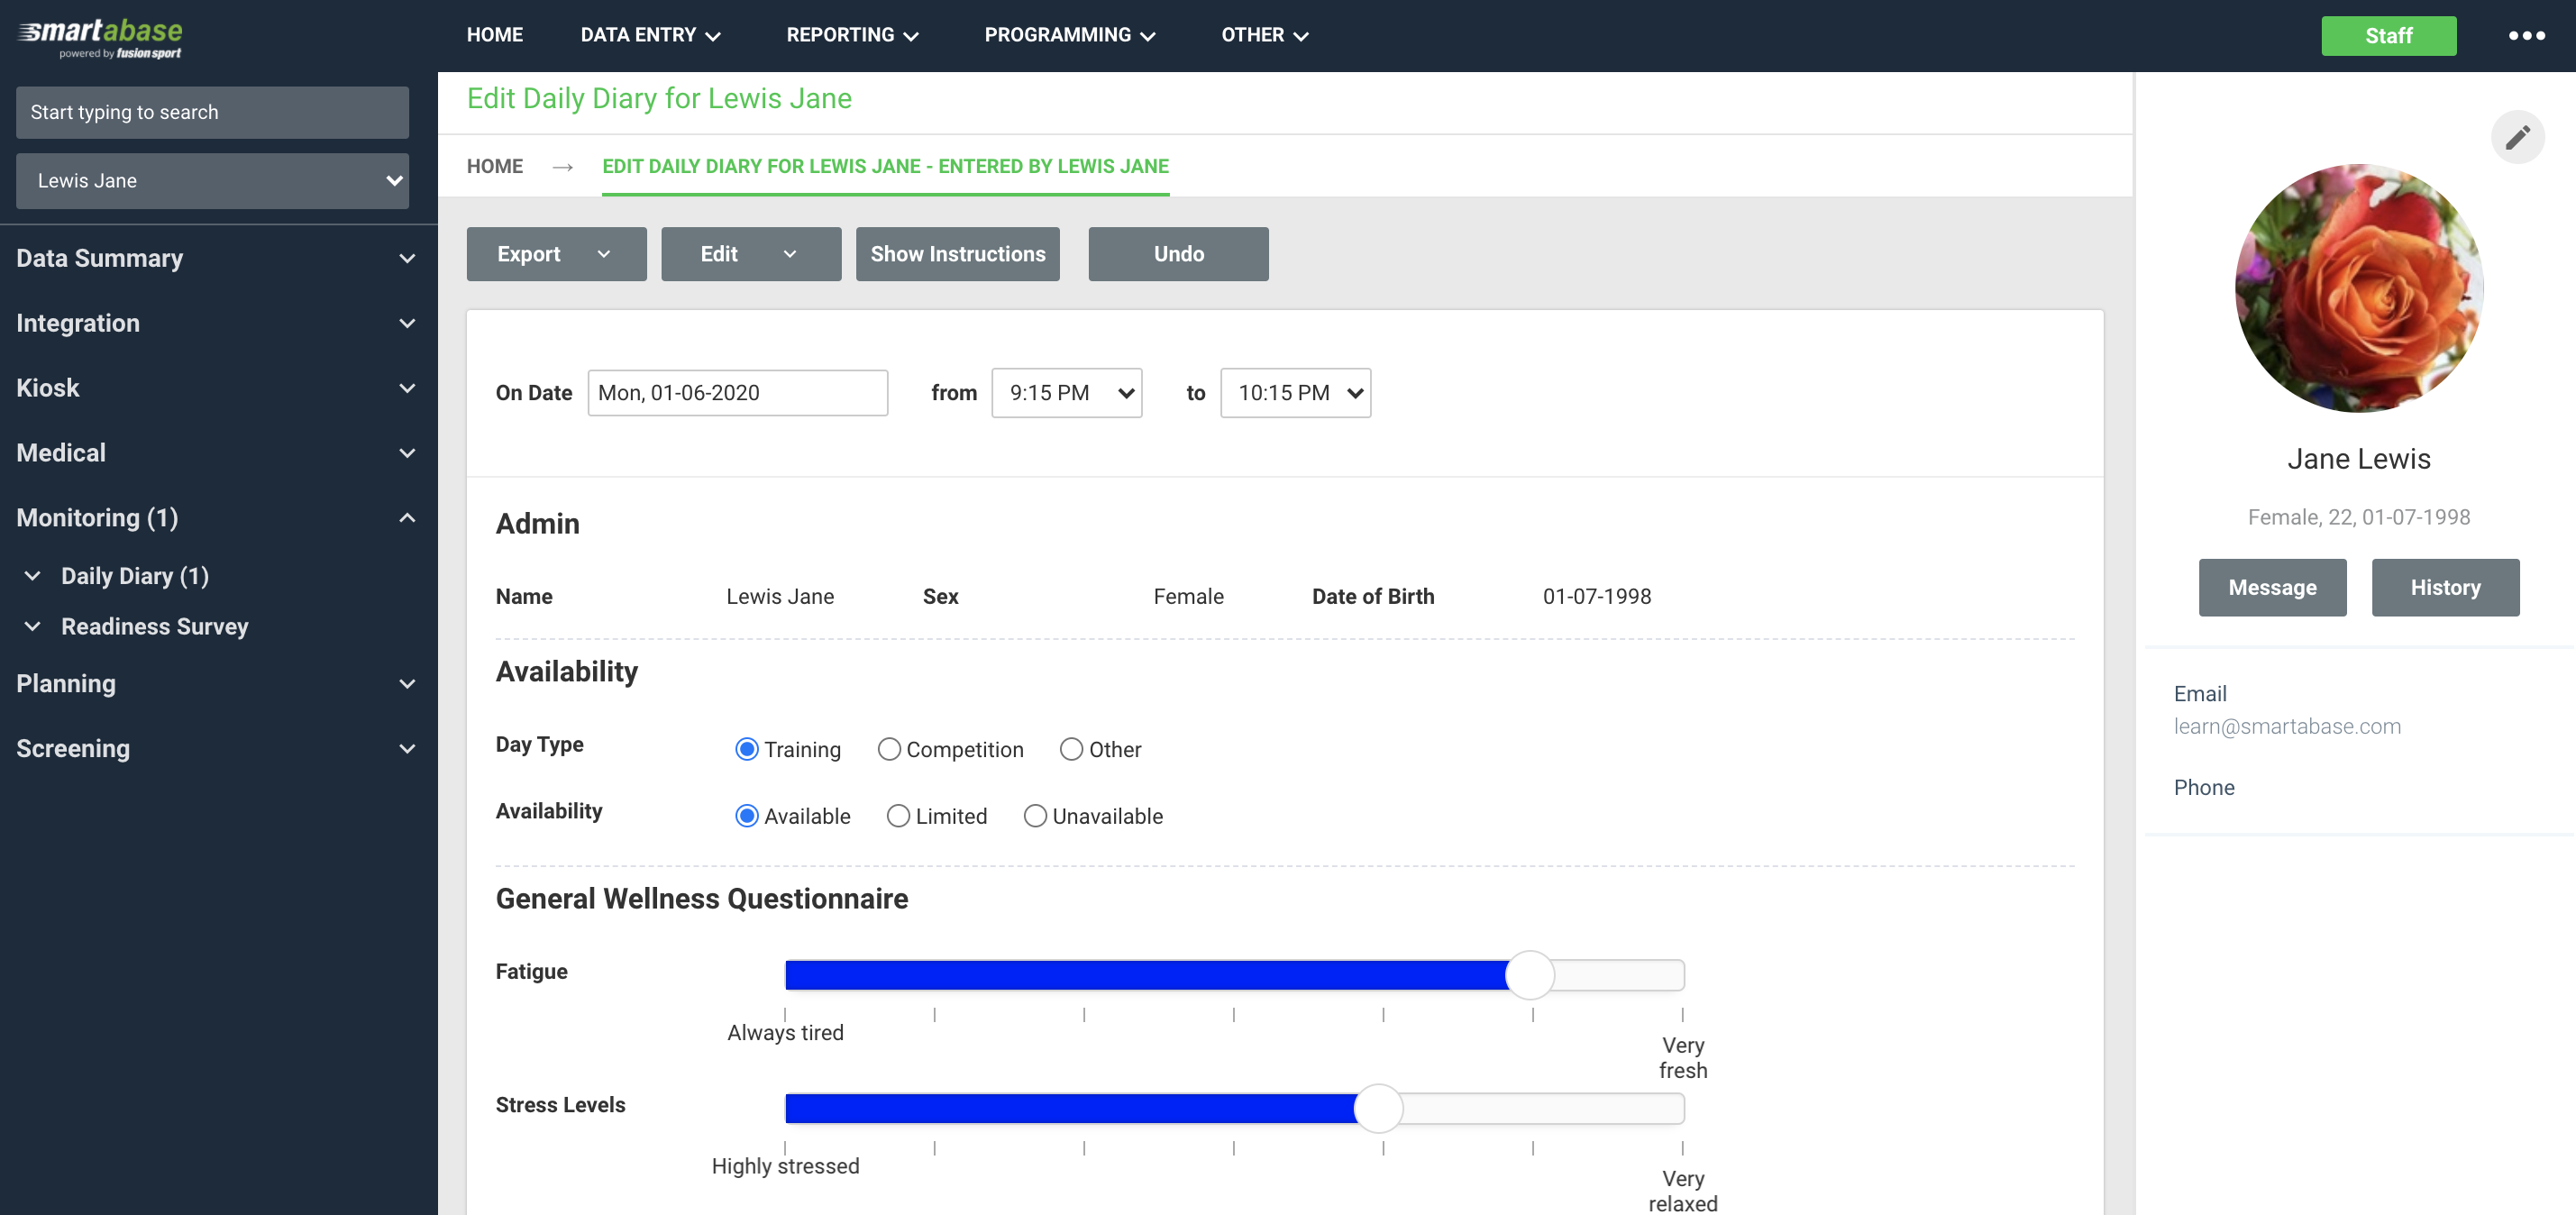2576x1215 pixels.
Task: Click the Programming menu item
Action: tap(1070, 36)
